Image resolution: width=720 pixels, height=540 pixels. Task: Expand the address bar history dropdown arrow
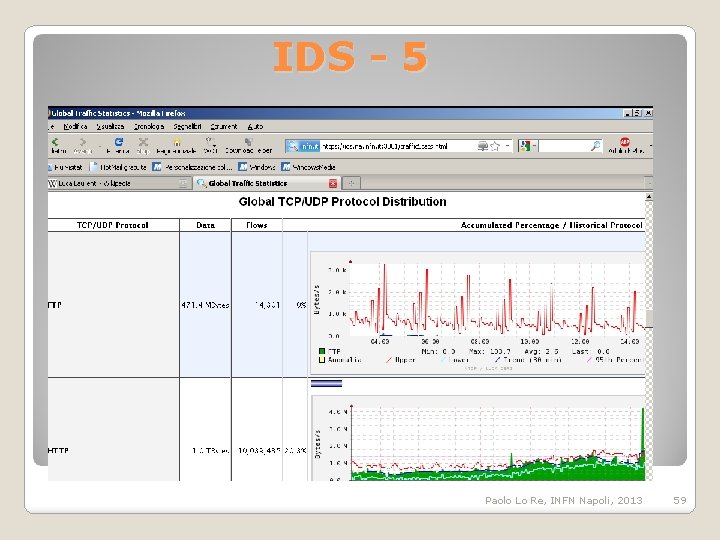click(x=507, y=146)
